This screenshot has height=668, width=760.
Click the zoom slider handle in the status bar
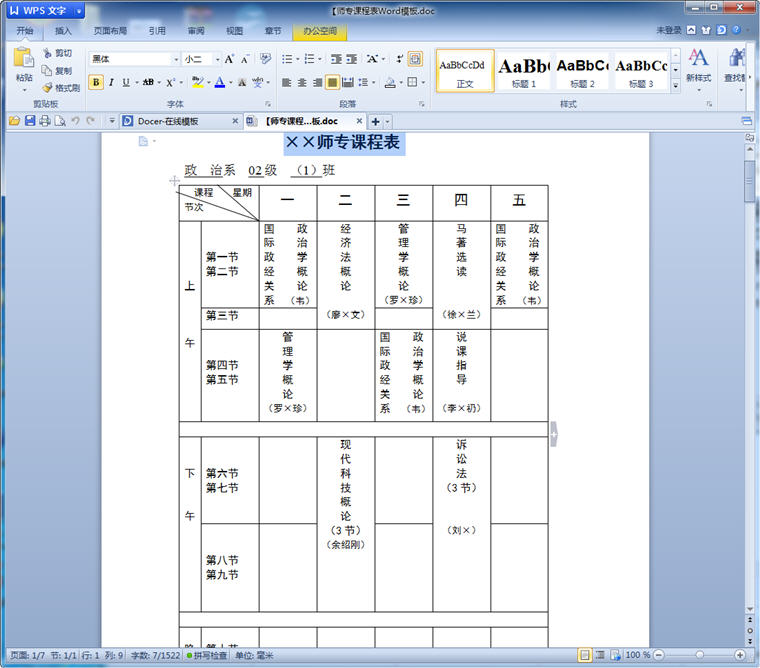(x=699, y=655)
